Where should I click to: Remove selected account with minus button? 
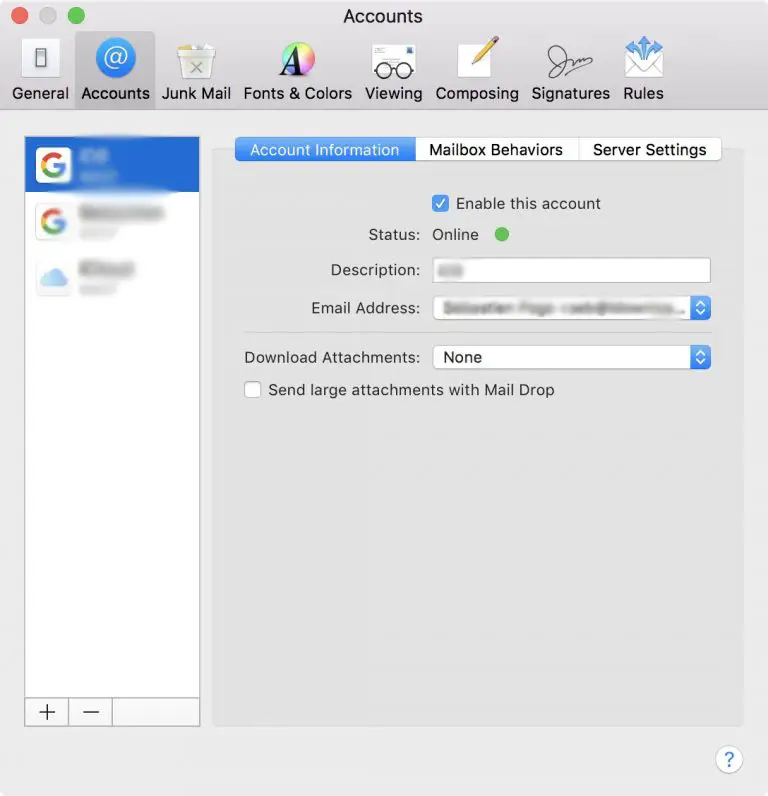pyautogui.click(x=90, y=712)
